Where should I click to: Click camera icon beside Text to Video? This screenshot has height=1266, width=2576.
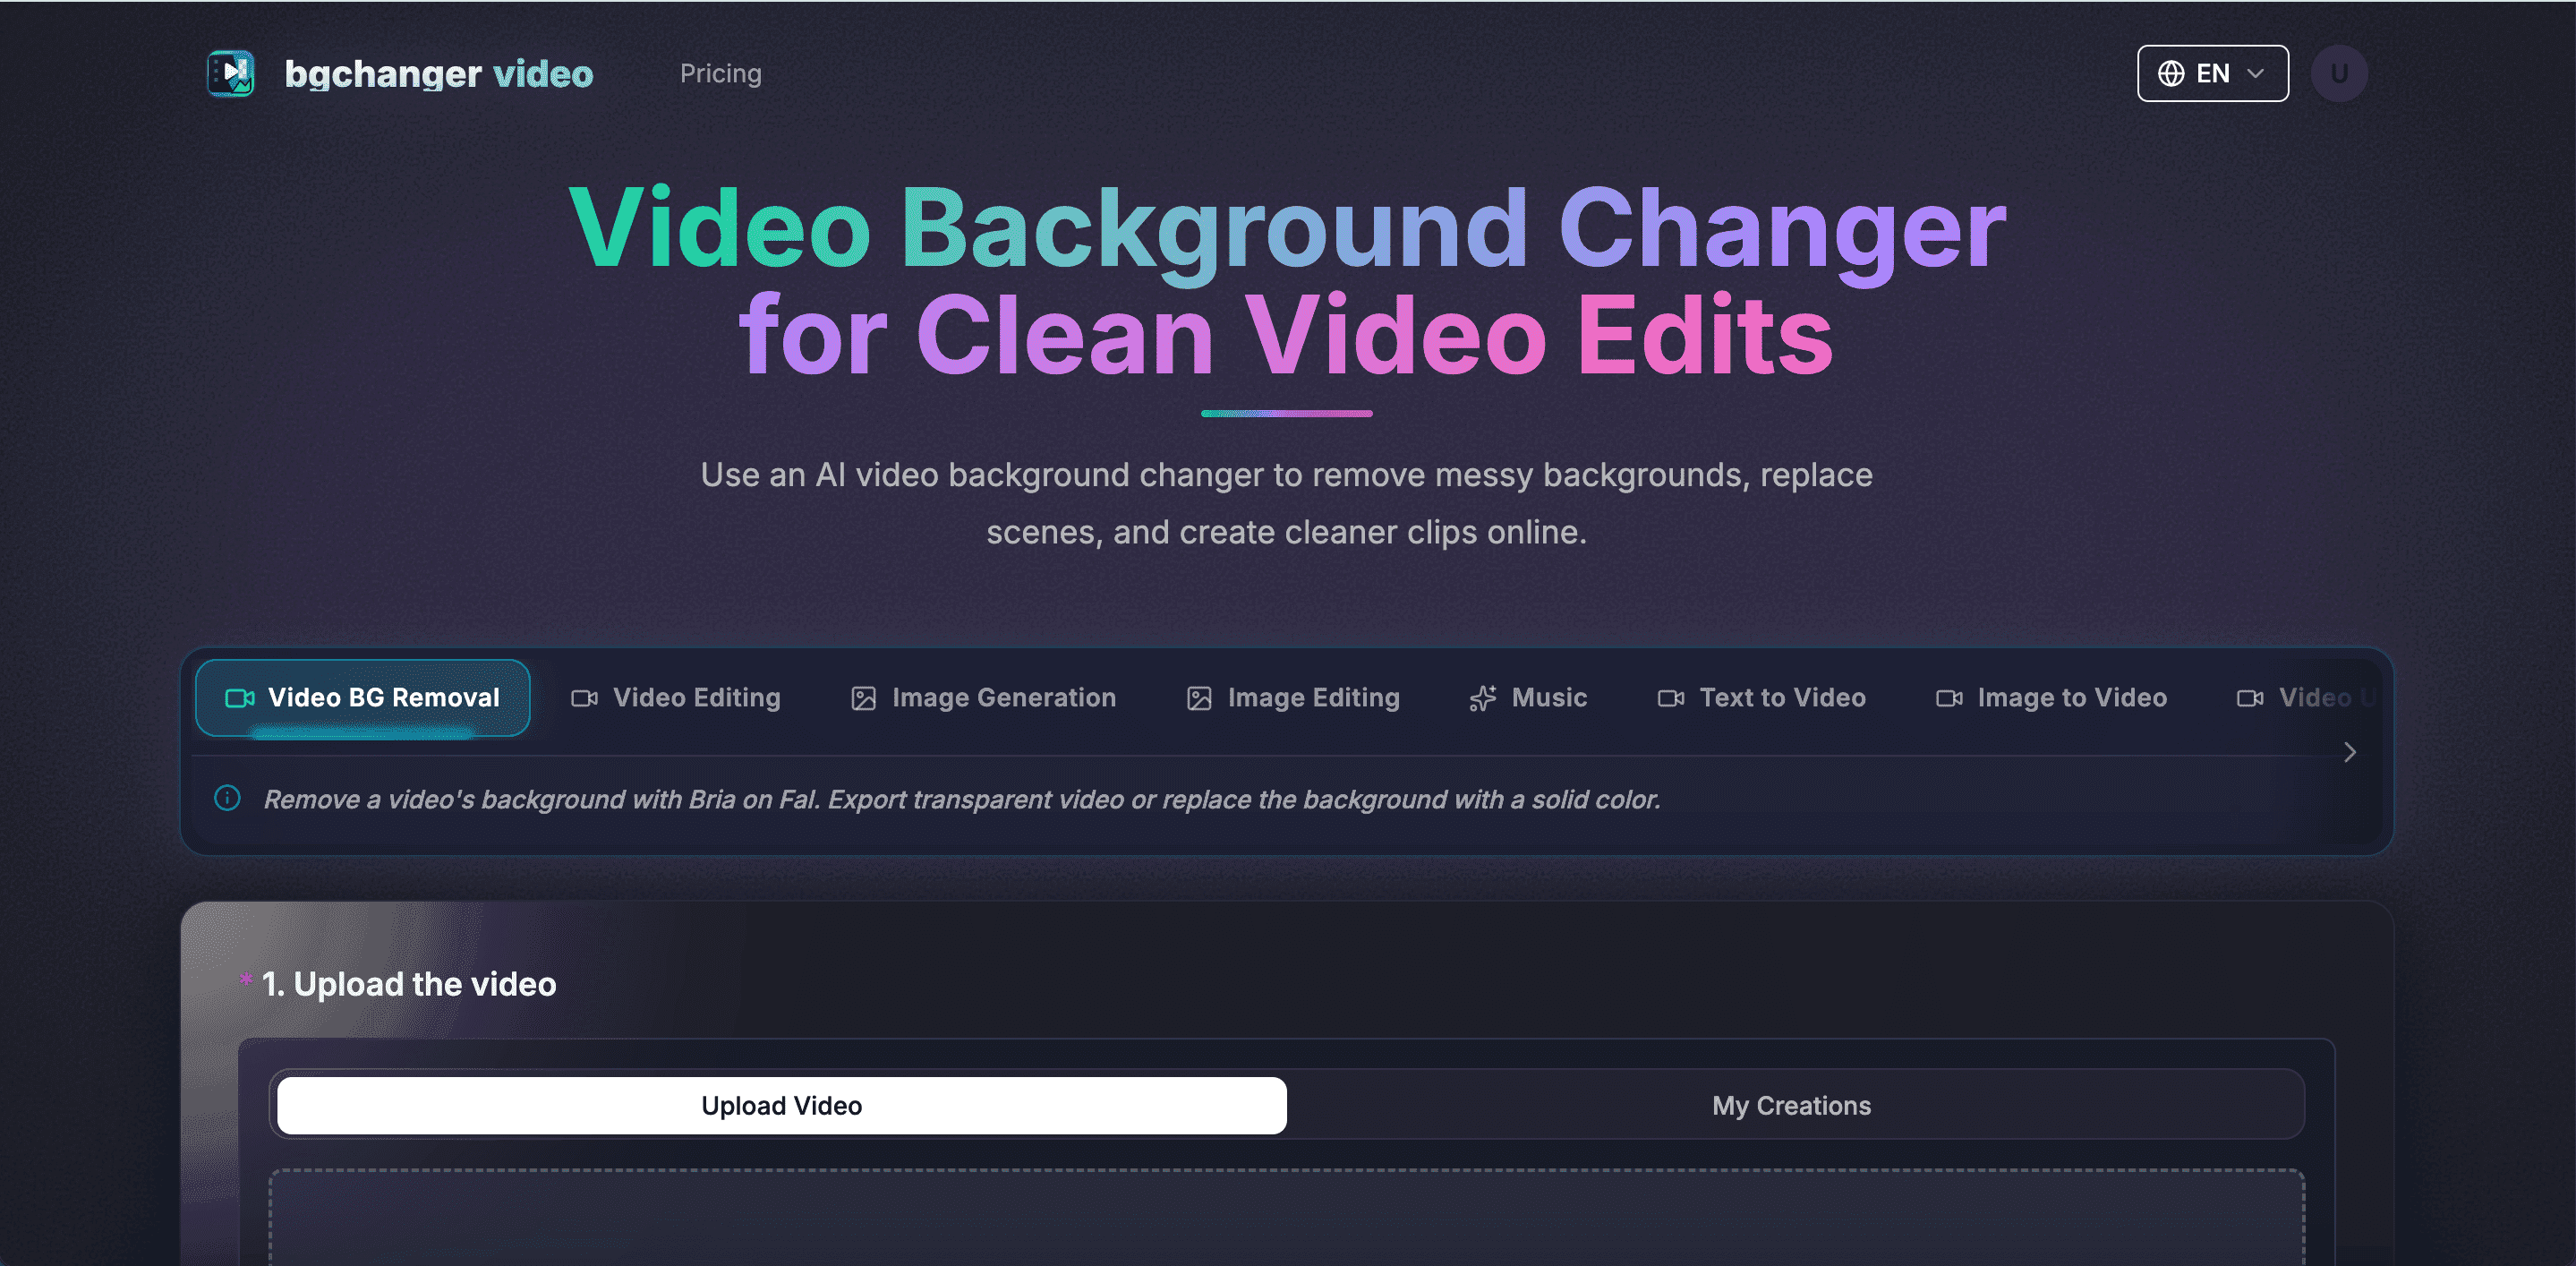(x=1671, y=698)
